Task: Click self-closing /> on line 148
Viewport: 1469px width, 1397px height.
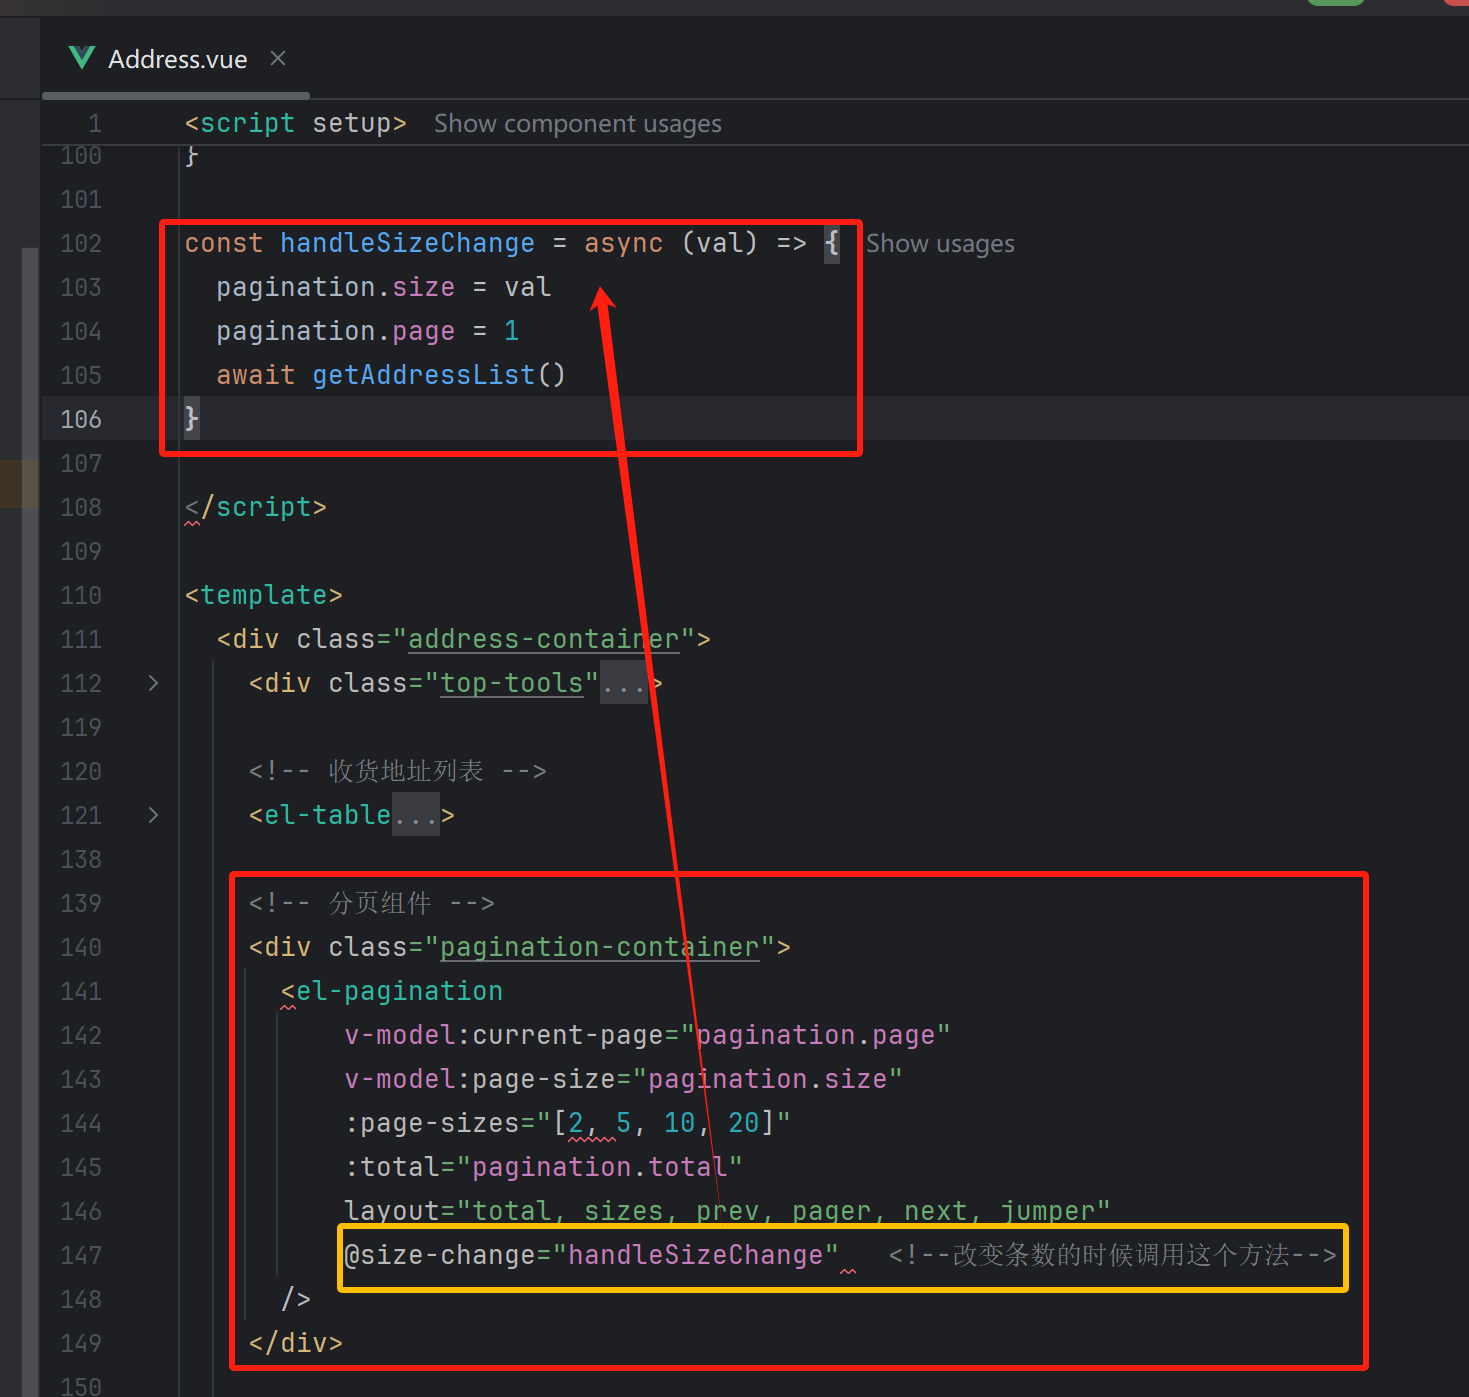Action: (x=296, y=1299)
